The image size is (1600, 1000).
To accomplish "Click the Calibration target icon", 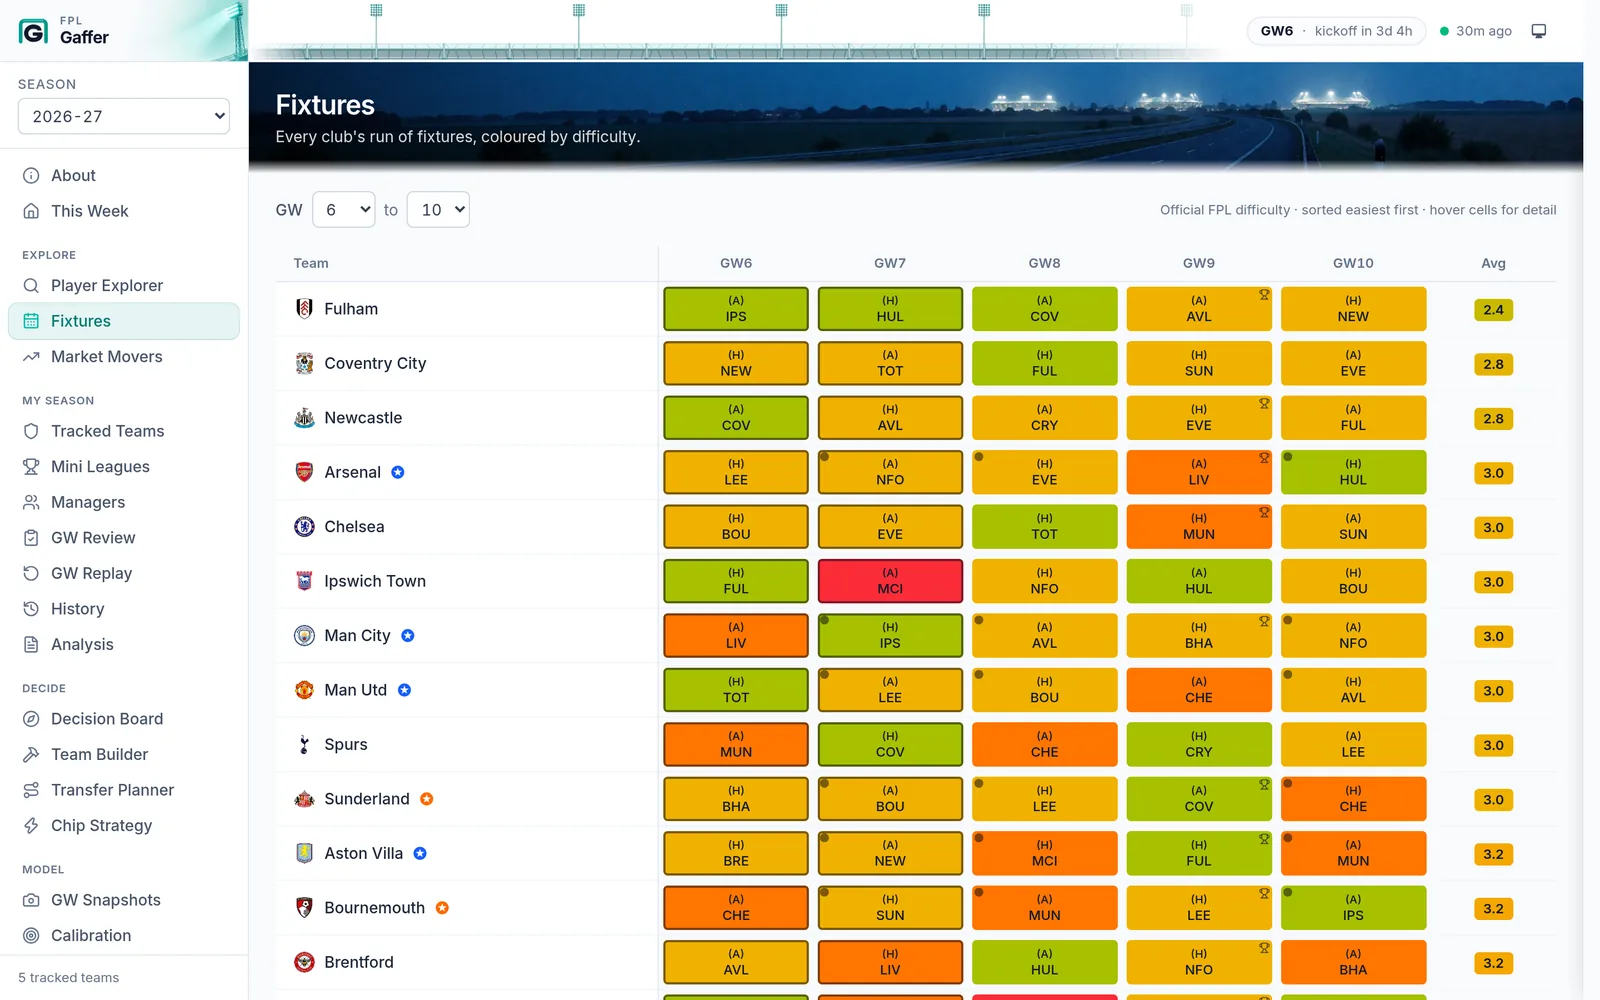I will click(x=31, y=936).
